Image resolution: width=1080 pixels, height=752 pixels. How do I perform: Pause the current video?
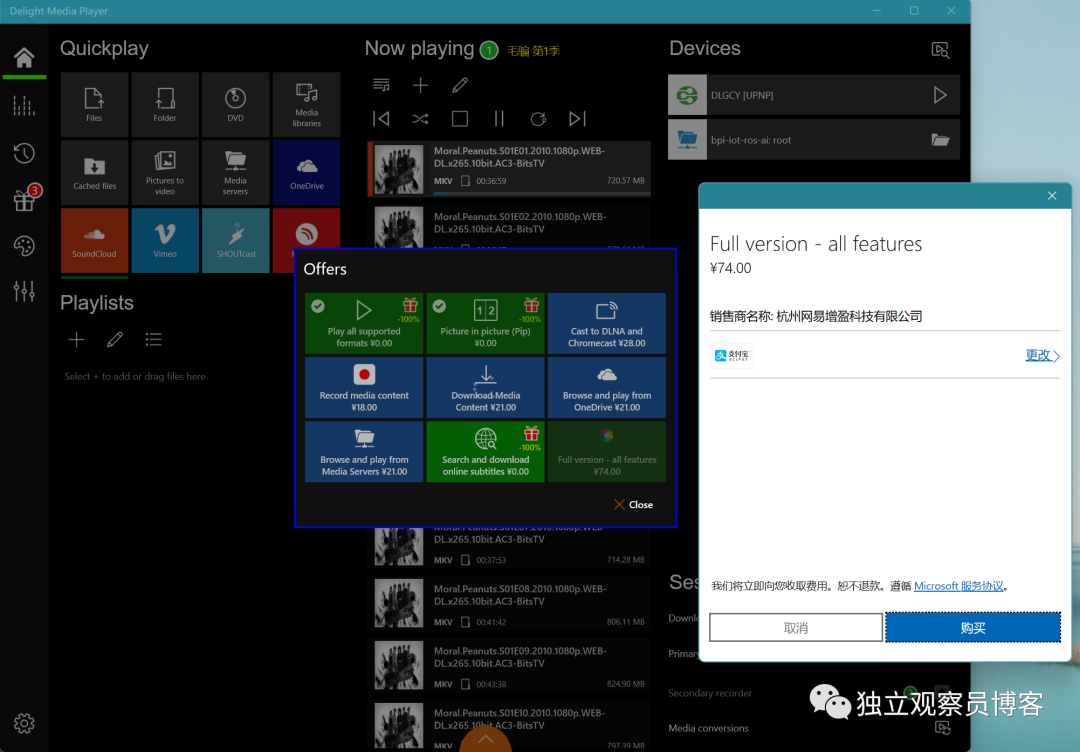499,119
